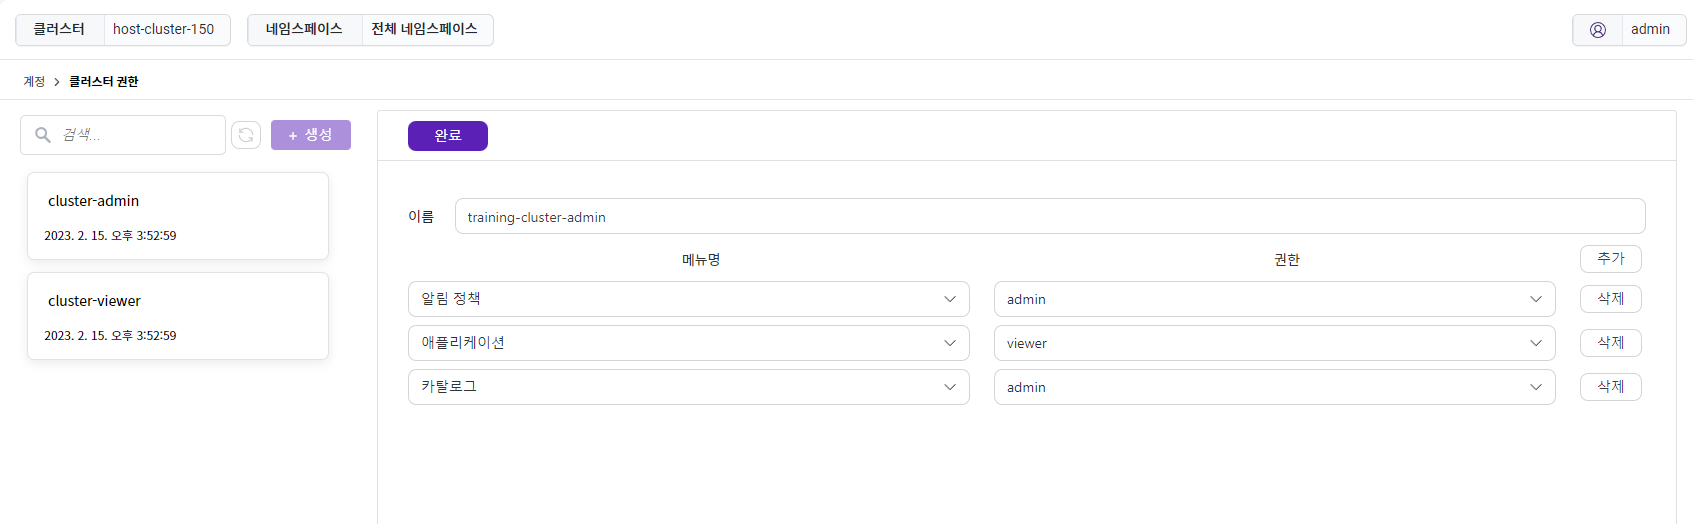The height and width of the screenshot is (524, 1693).
Task: Open the permission dropdown for 카탈로그 row
Action: (1275, 387)
